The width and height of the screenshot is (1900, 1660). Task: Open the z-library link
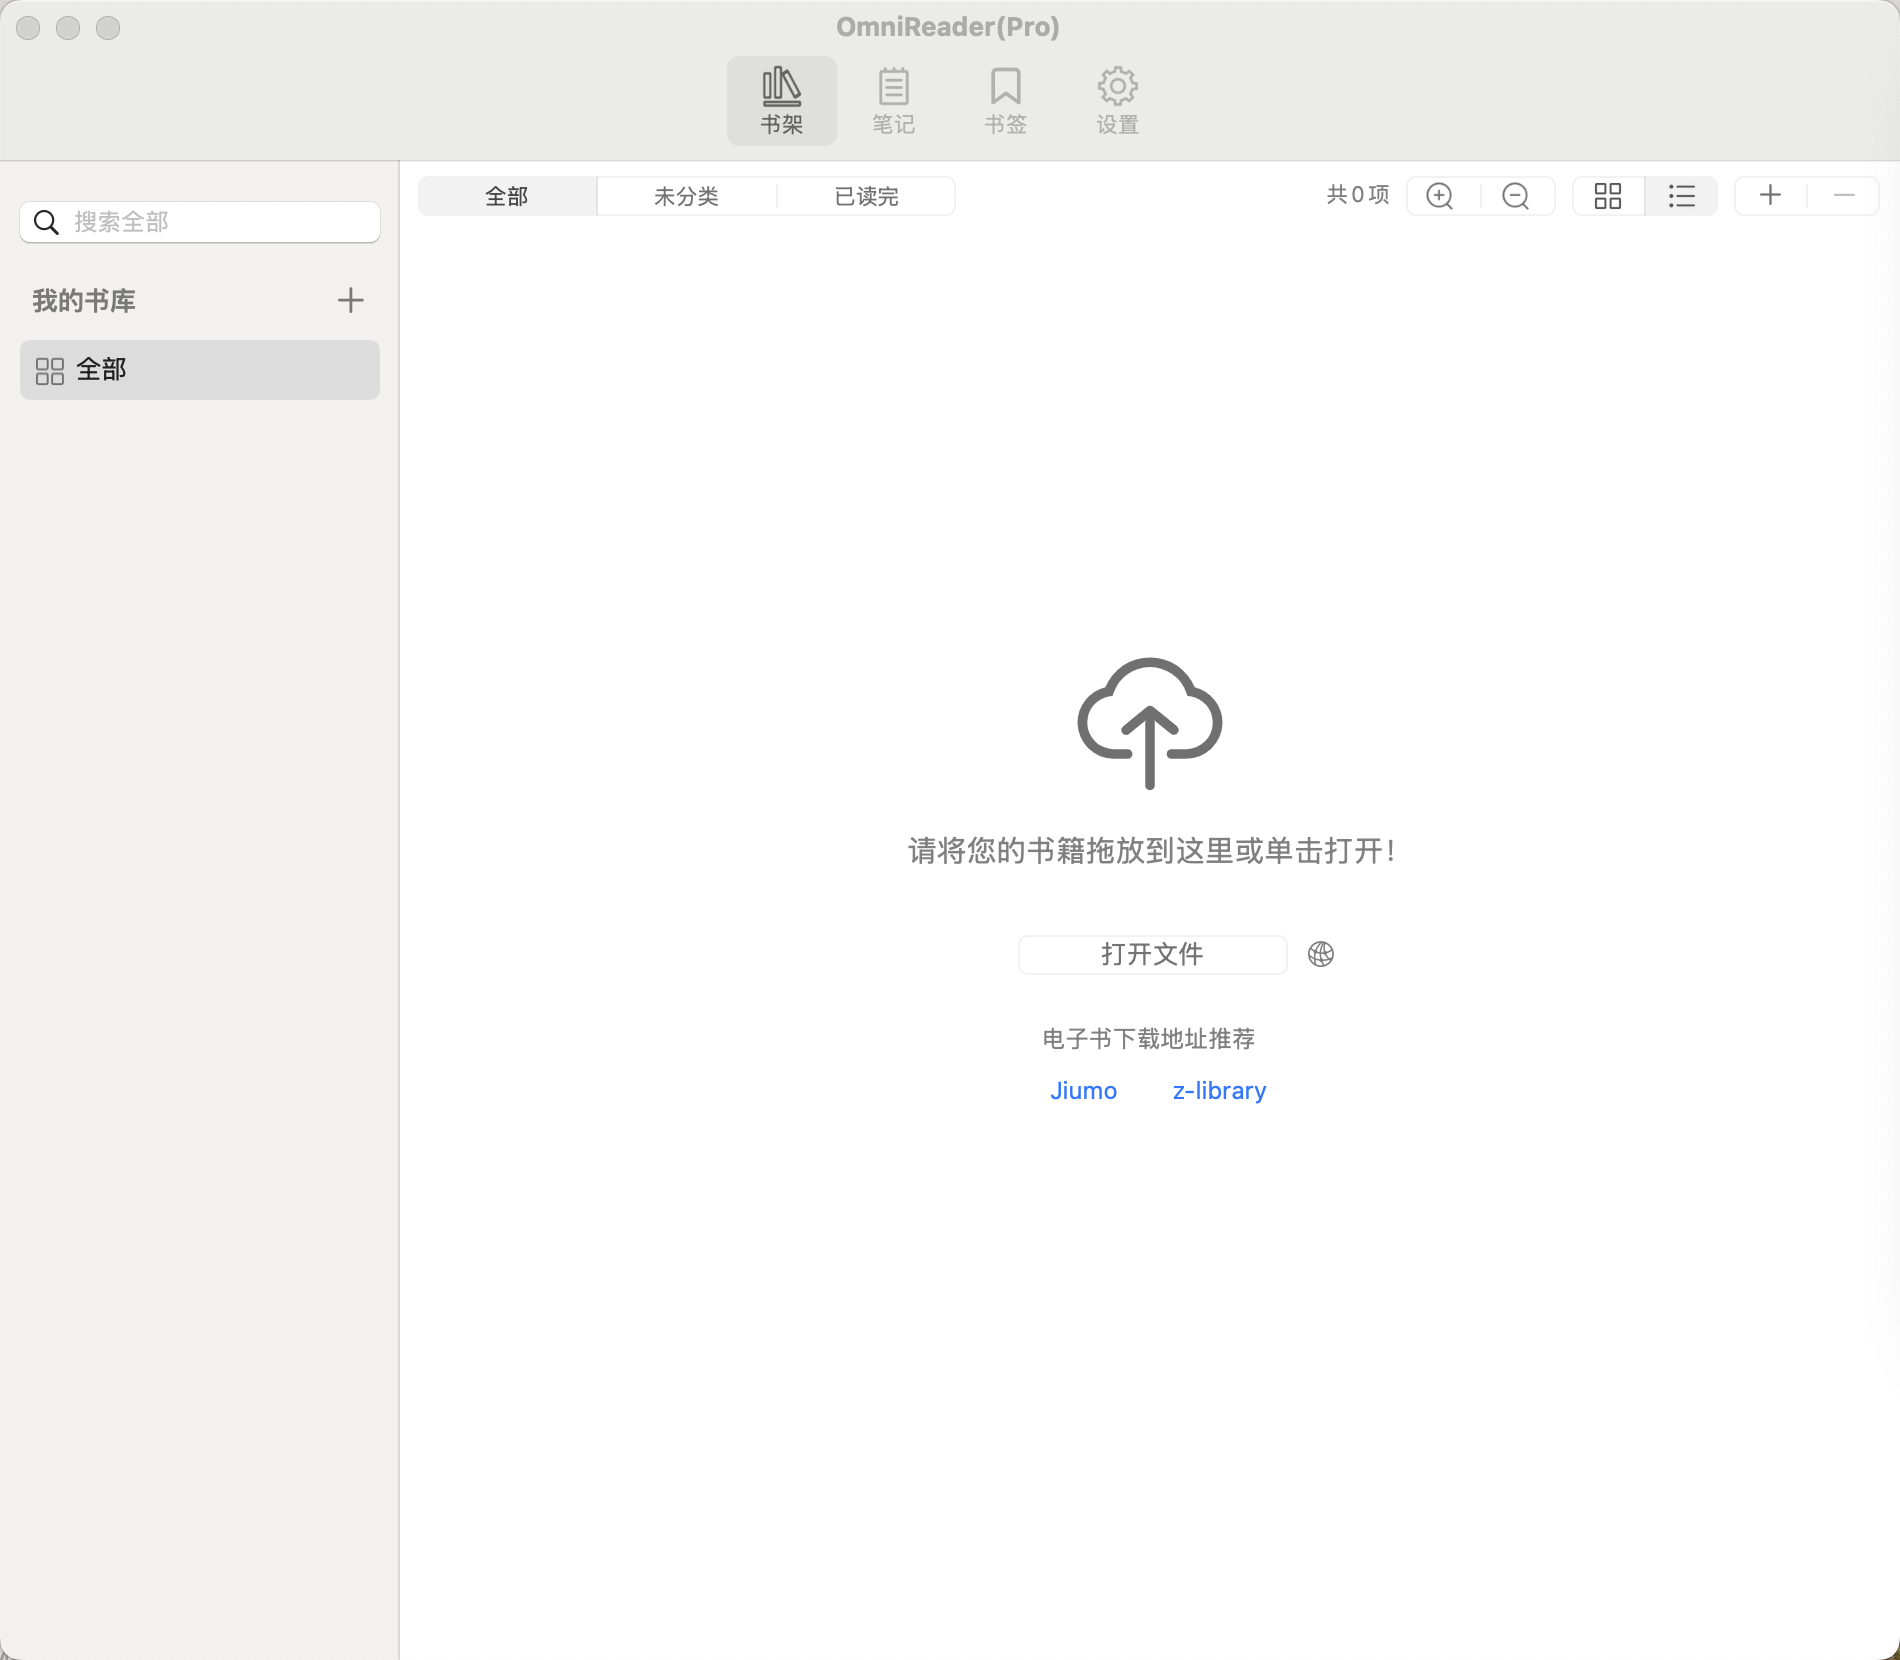pyautogui.click(x=1219, y=1090)
